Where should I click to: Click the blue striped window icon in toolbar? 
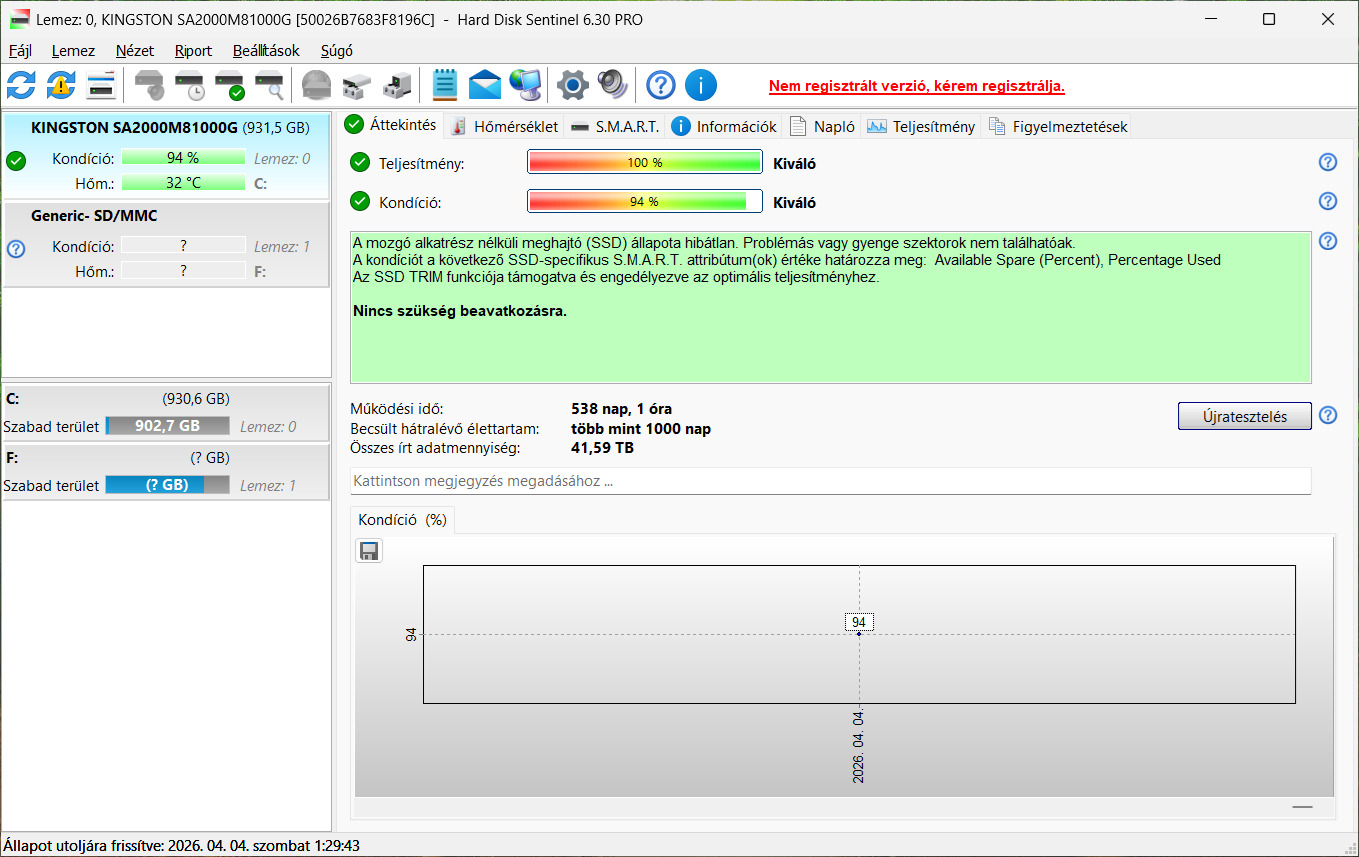click(x=101, y=85)
